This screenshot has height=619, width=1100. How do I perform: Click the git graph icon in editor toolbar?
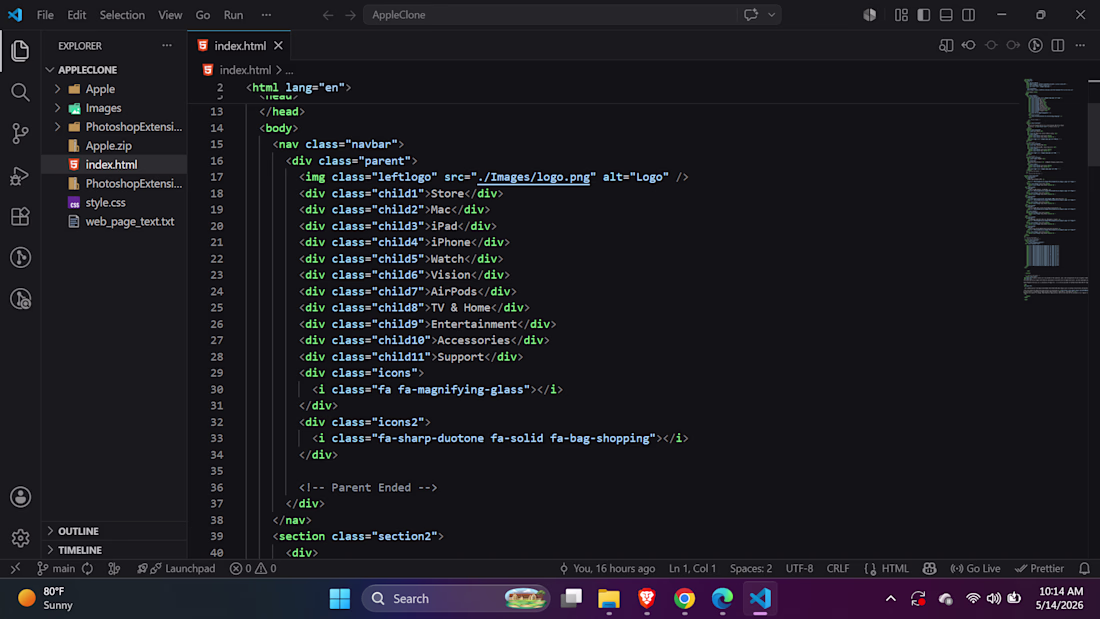(x=1035, y=46)
